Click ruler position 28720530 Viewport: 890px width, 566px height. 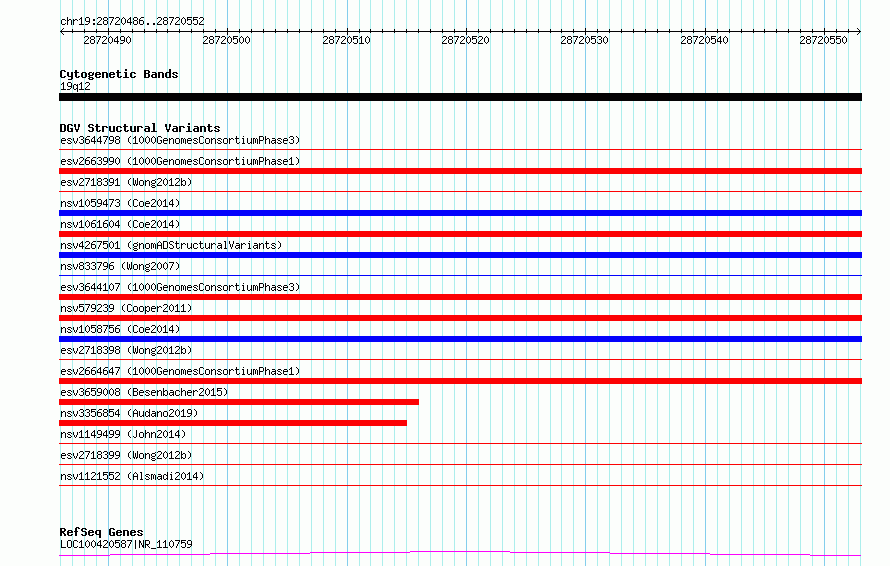(x=585, y=40)
